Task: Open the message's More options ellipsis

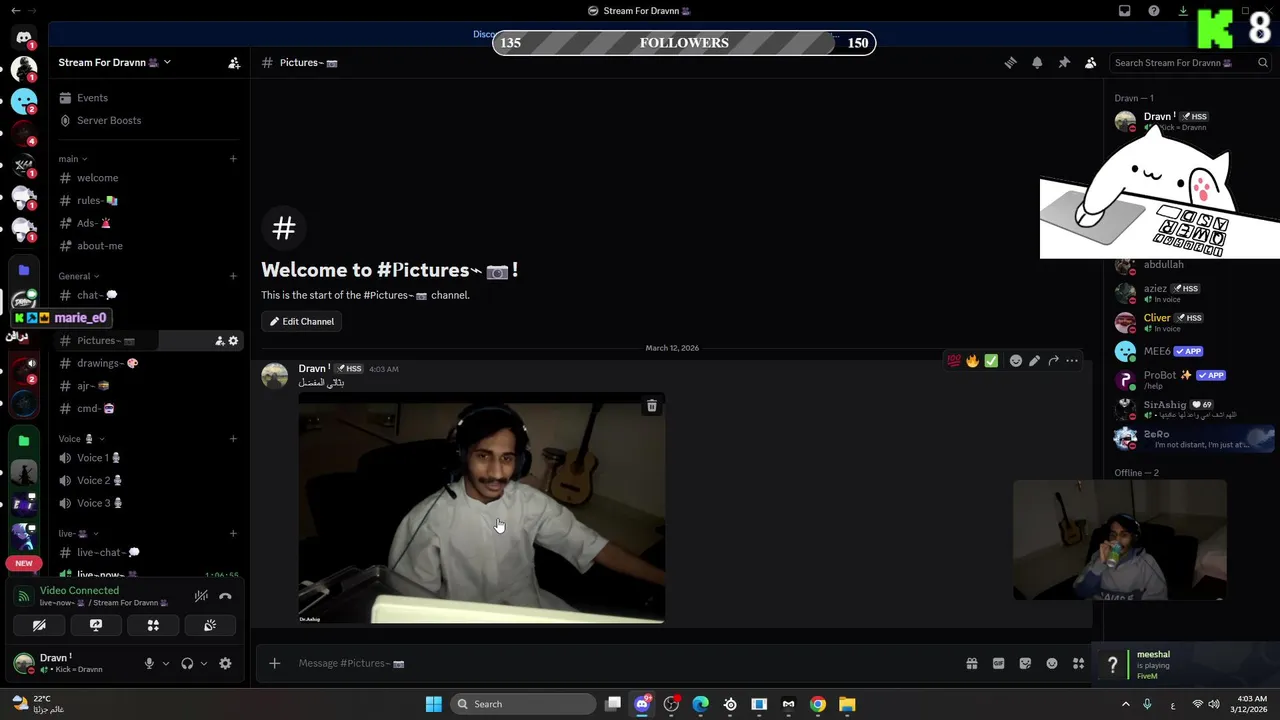Action: point(1072,360)
